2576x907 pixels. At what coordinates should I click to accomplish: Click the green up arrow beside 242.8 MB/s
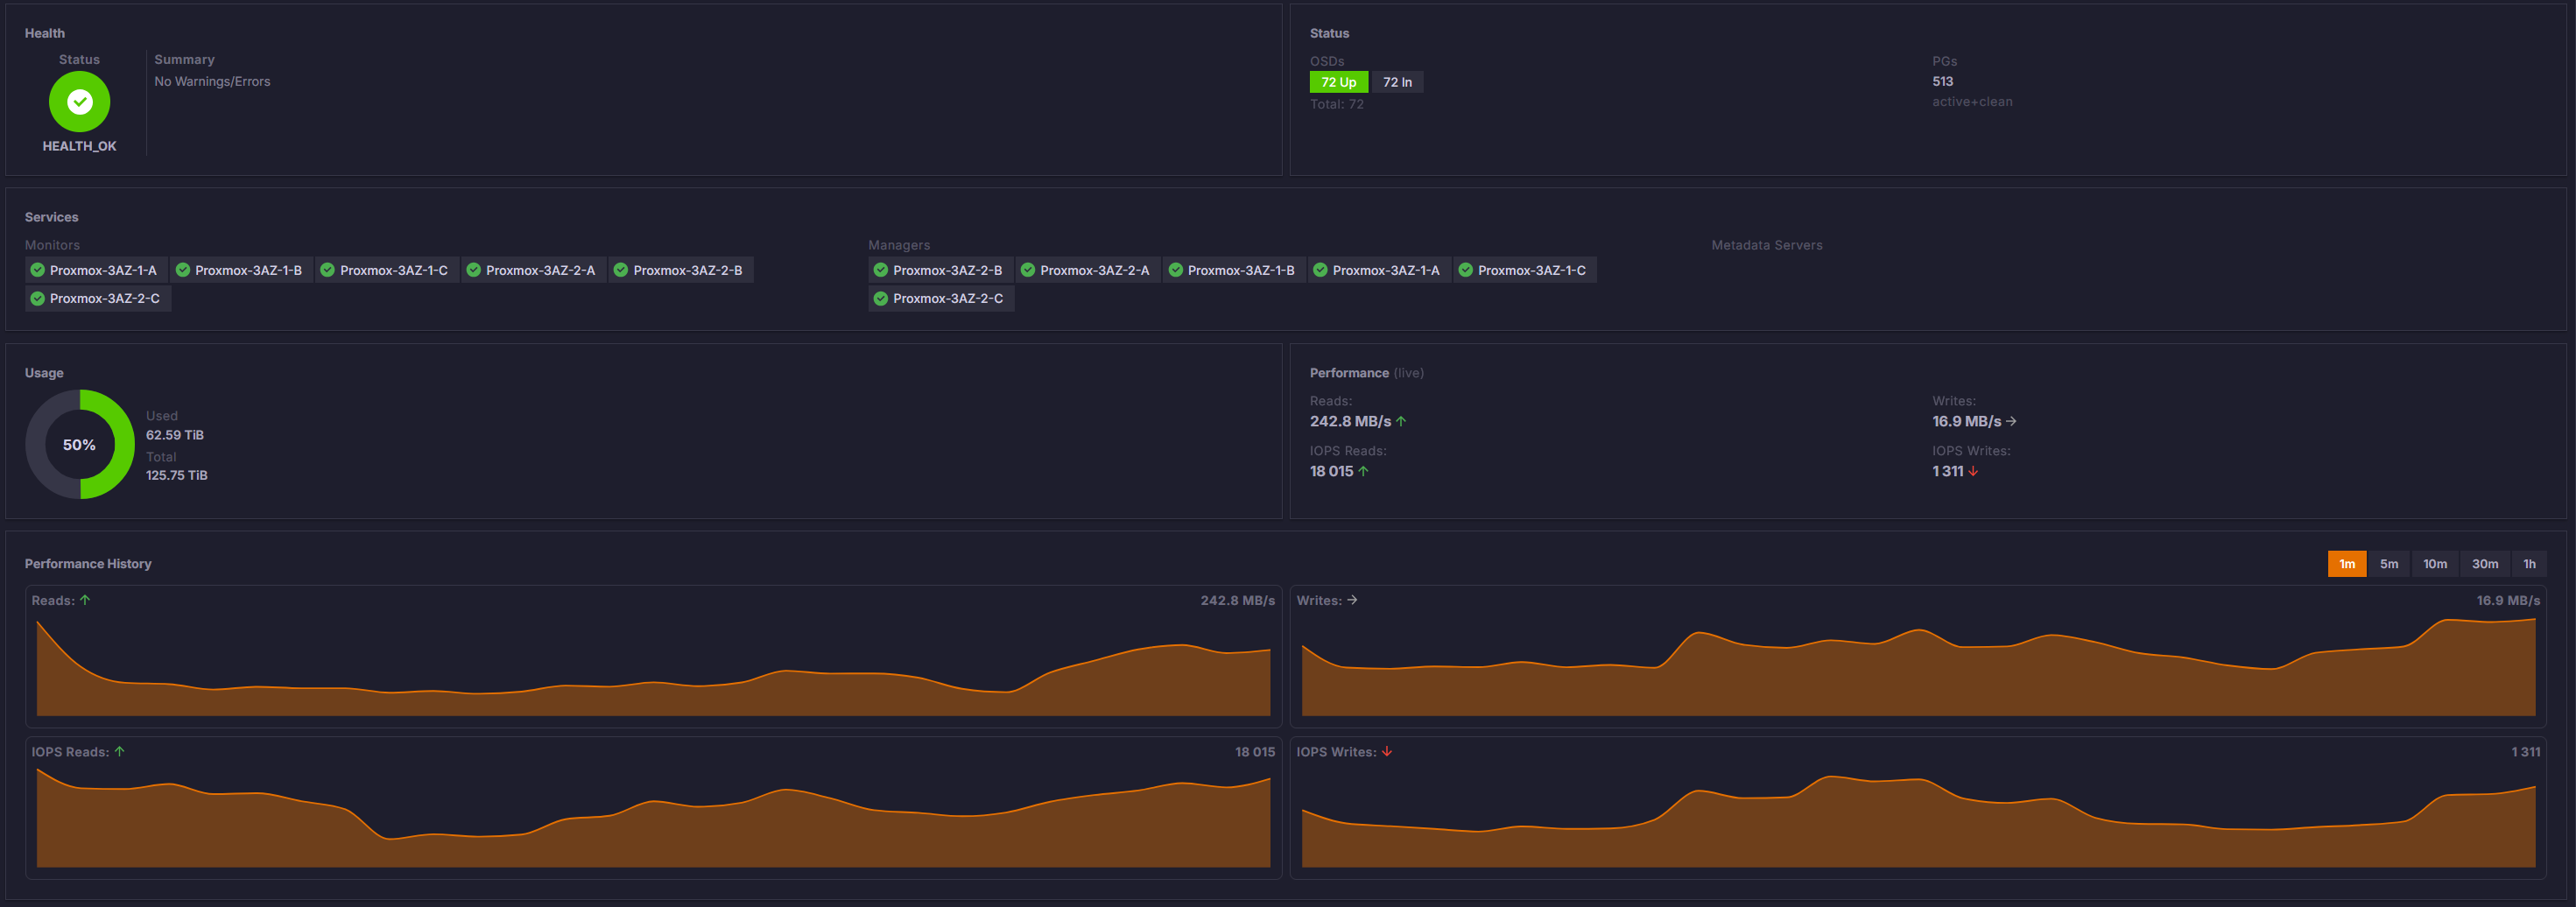pos(1401,421)
